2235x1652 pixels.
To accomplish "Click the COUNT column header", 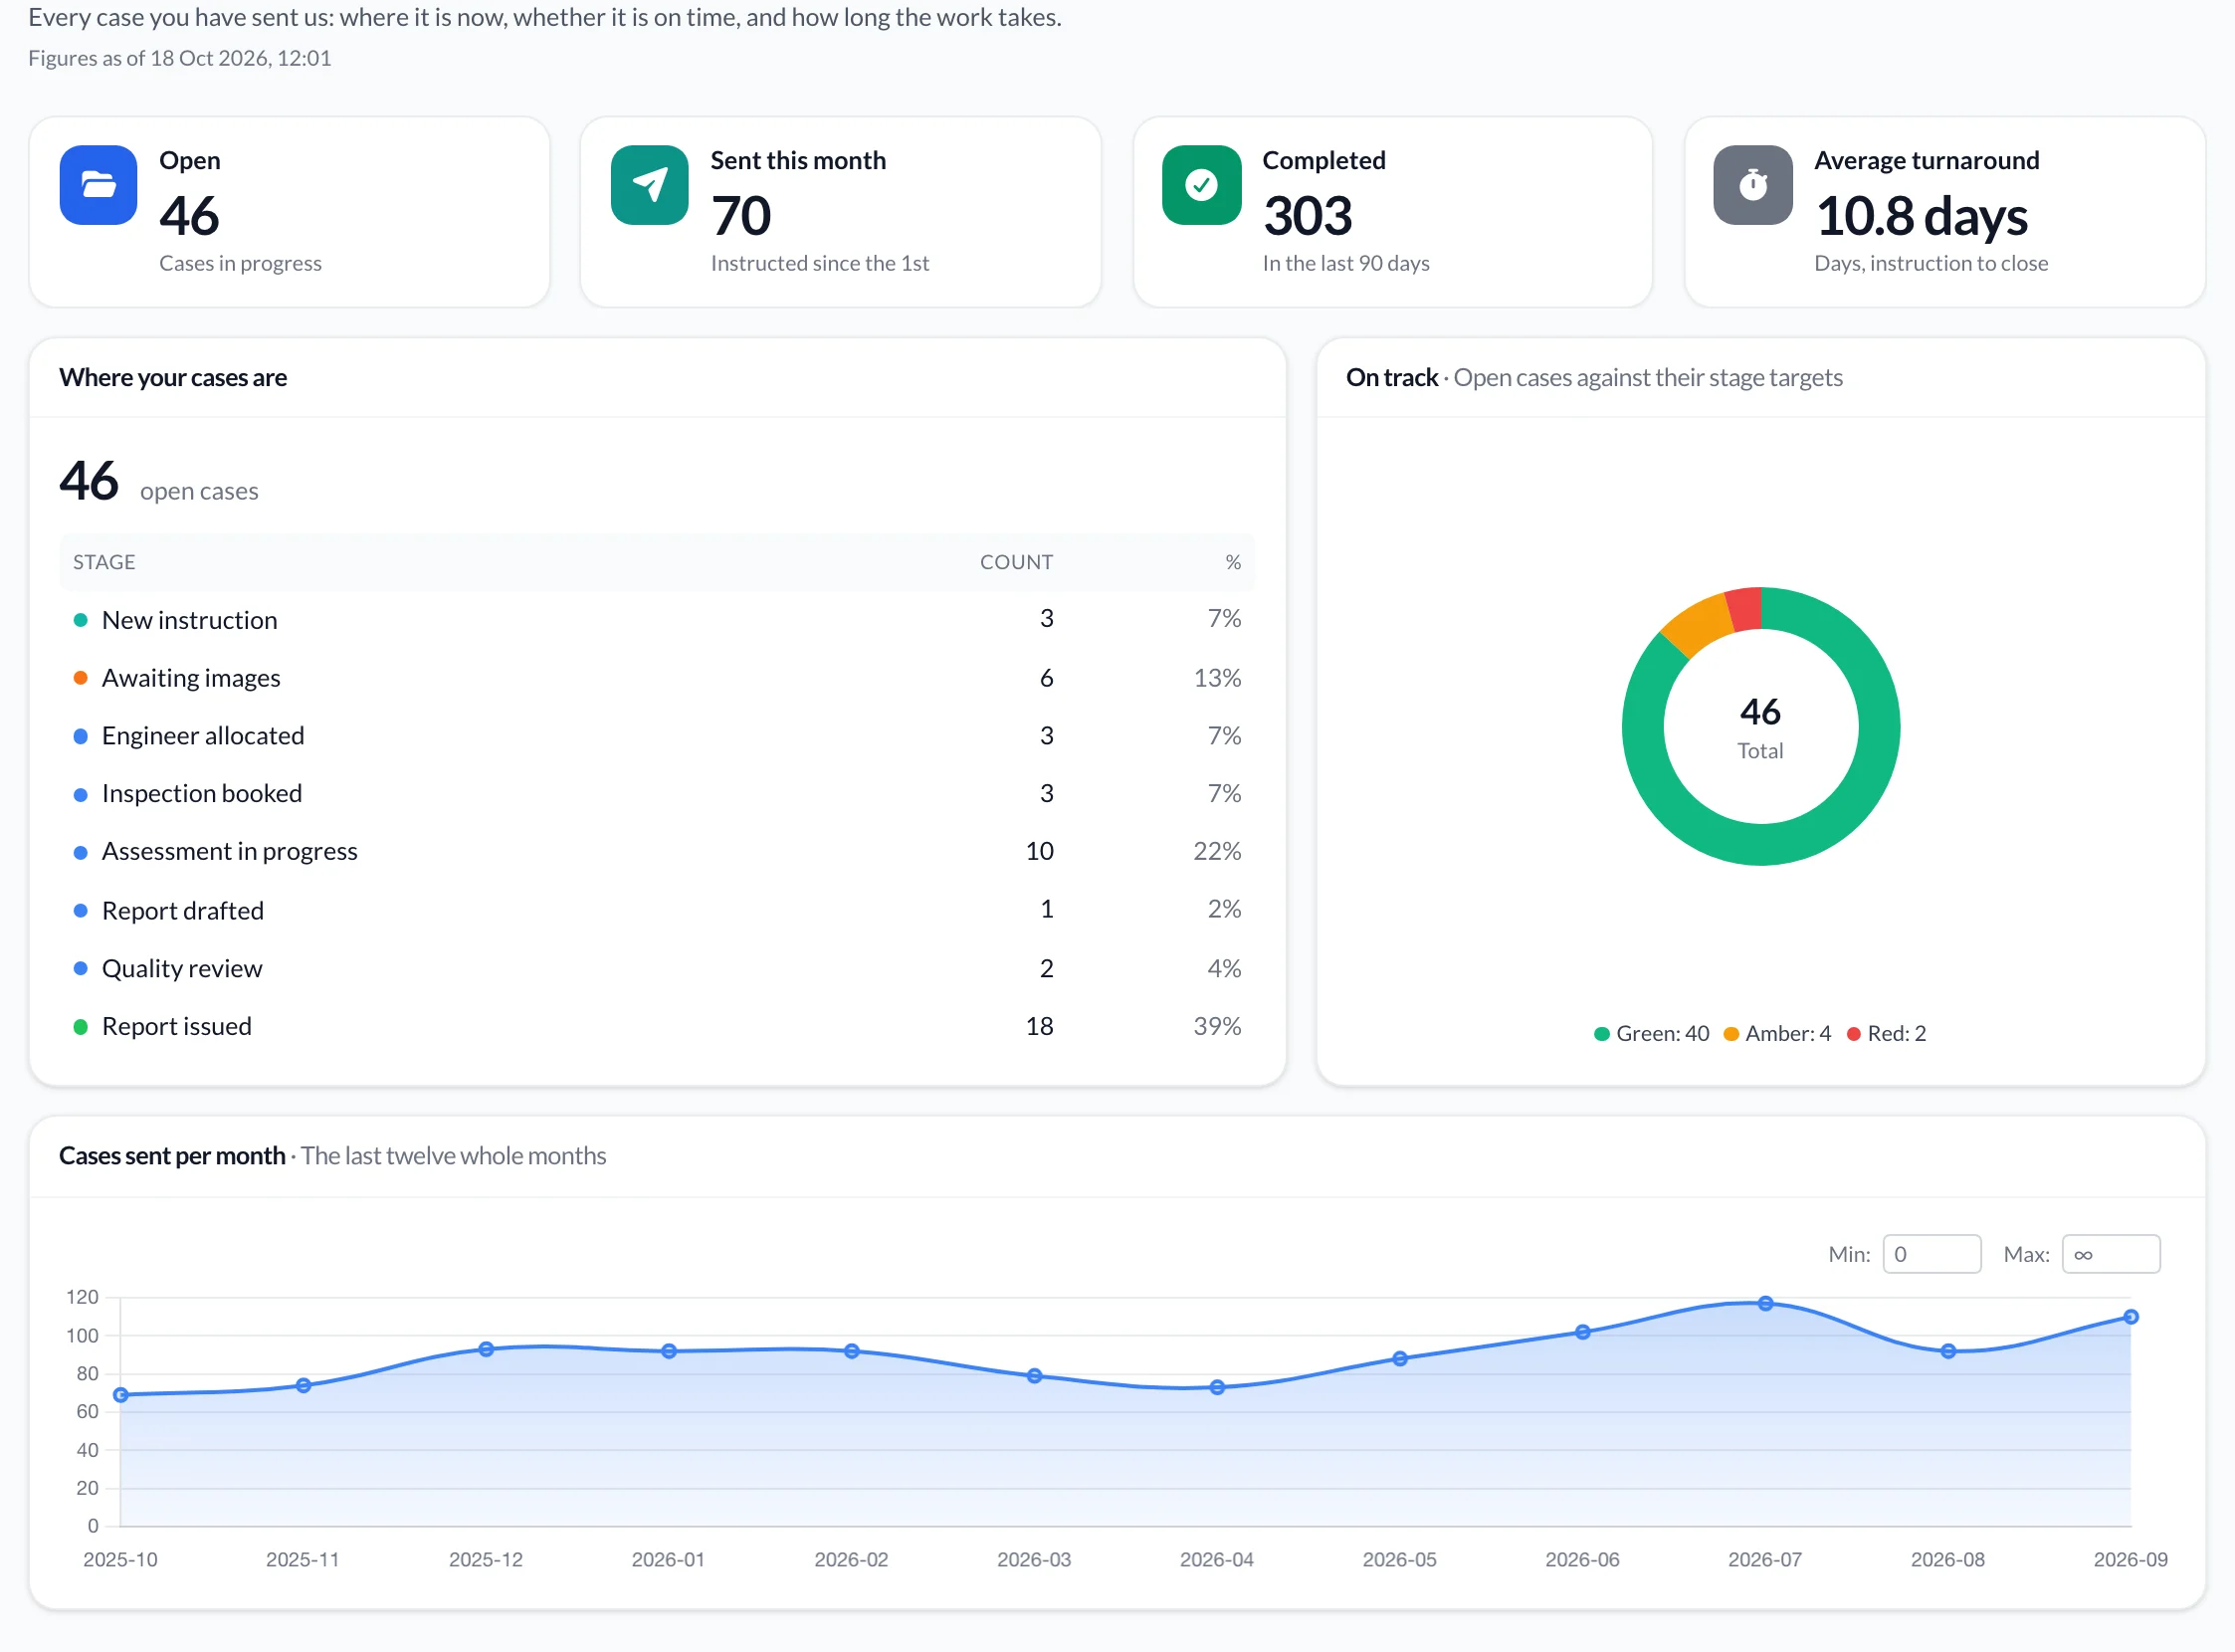I will click(x=1016, y=562).
